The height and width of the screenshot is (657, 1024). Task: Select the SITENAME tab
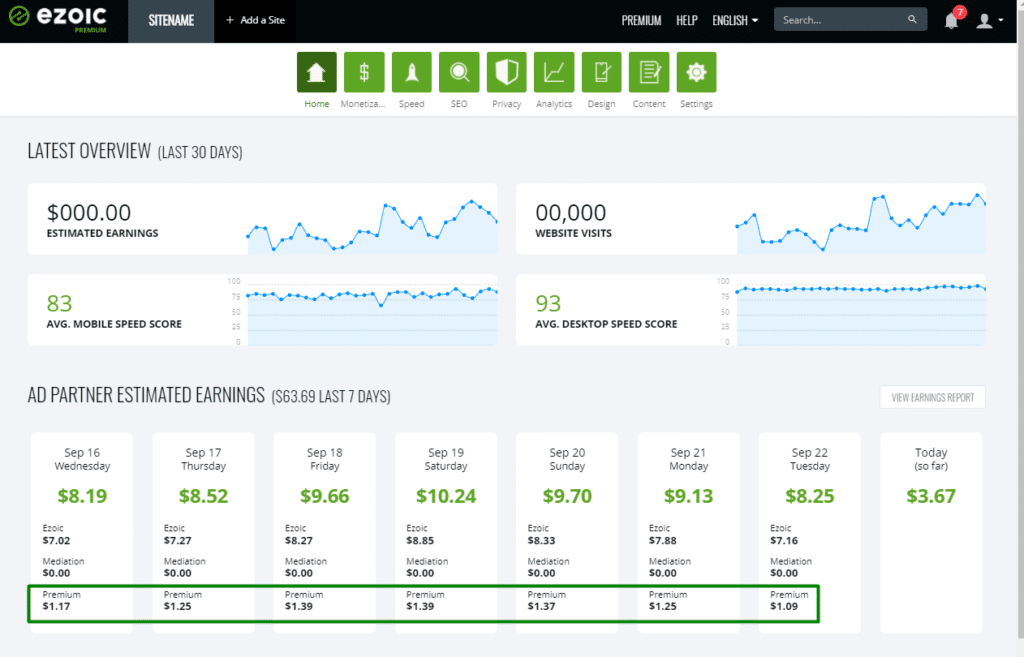click(x=171, y=20)
